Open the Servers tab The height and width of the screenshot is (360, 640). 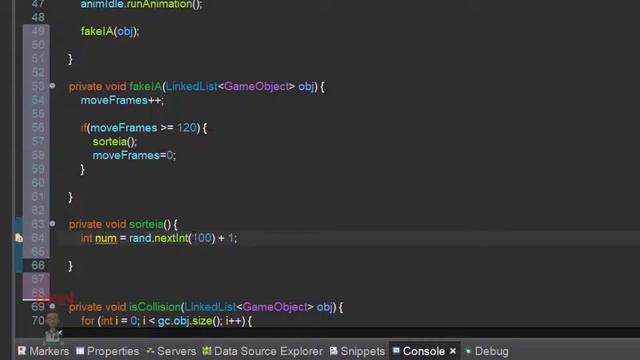pyautogui.click(x=171, y=351)
